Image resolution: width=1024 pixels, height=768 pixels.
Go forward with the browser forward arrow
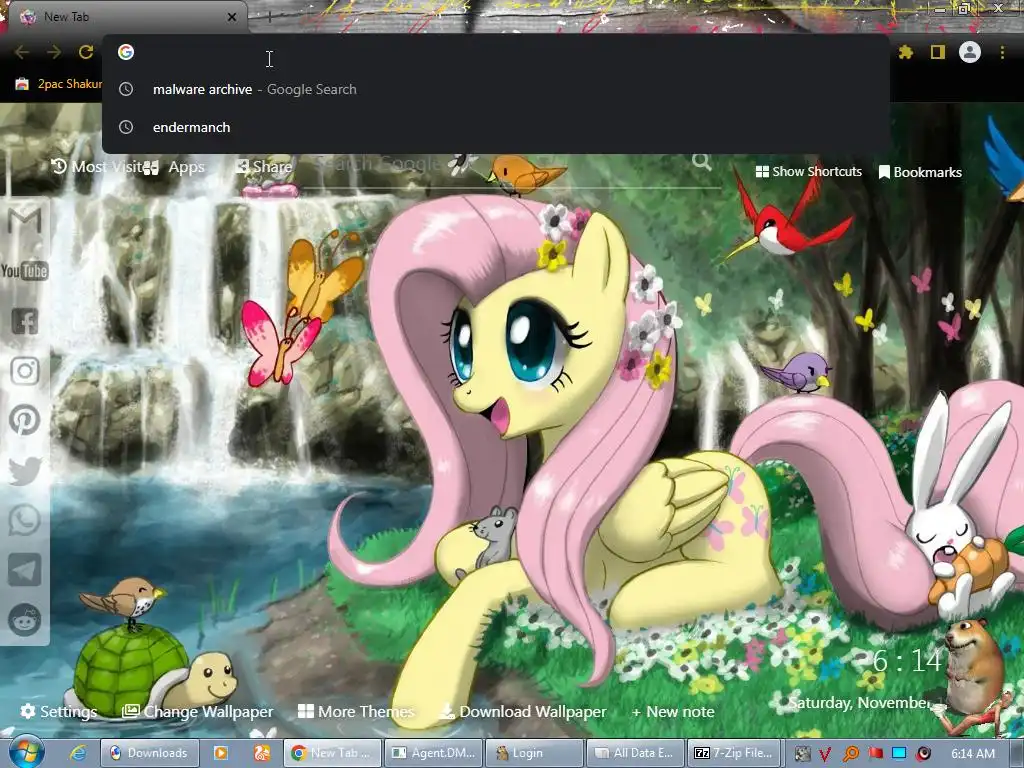(x=54, y=52)
